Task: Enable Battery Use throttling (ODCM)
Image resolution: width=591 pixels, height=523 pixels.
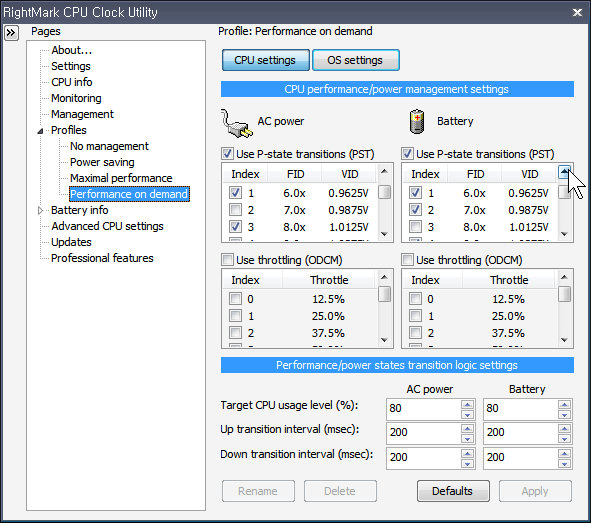Action: pos(407,260)
